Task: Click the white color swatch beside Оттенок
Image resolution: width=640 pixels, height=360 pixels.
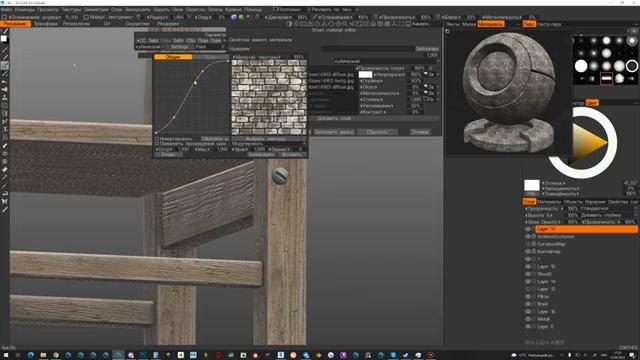Action: pyautogui.click(x=532, y=185)
